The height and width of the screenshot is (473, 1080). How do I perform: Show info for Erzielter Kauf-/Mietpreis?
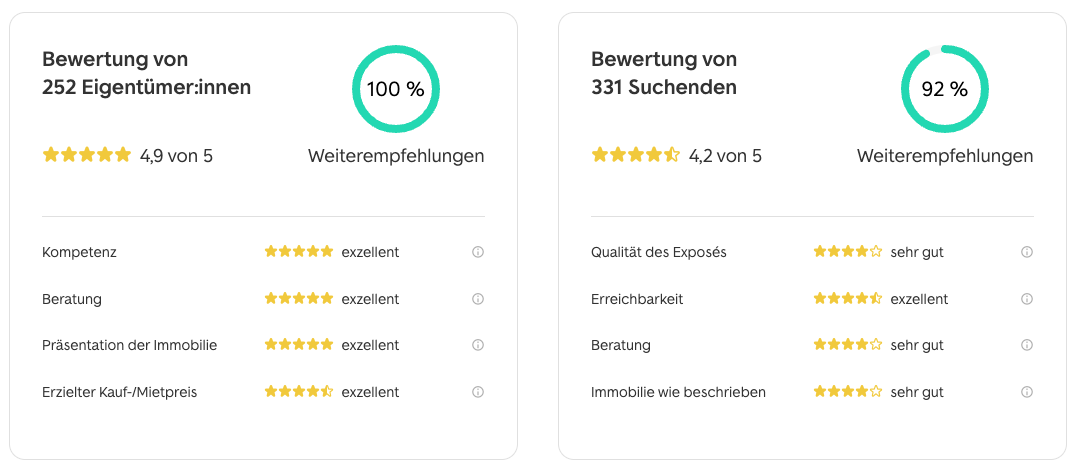pos(478,392)
